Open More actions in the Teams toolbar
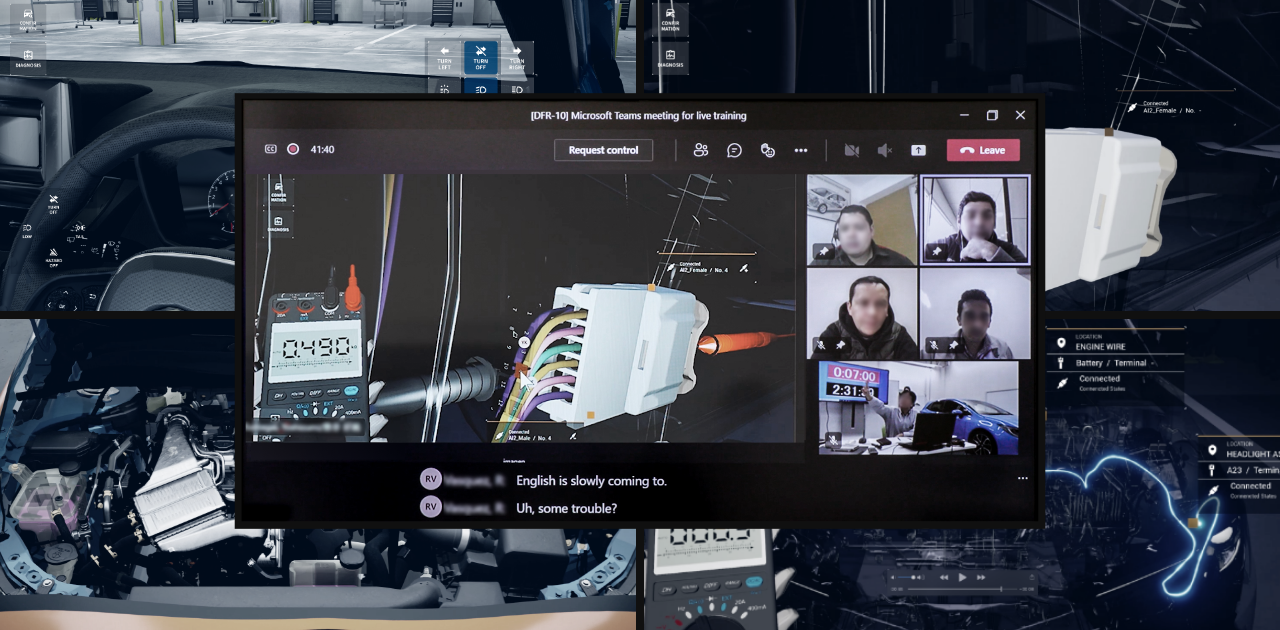This screenshot has width=1280, height=630. click(801, 150)
